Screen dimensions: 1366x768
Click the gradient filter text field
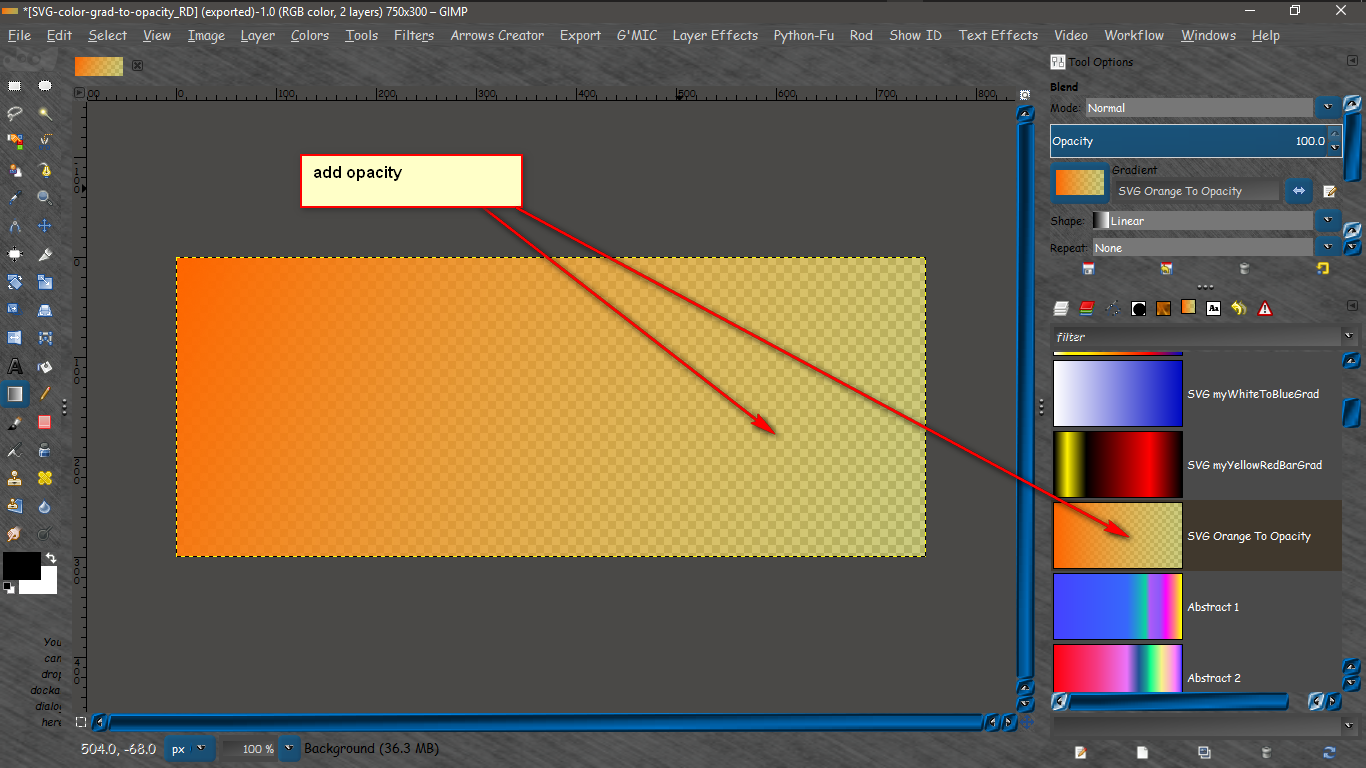click(1196, 337)
